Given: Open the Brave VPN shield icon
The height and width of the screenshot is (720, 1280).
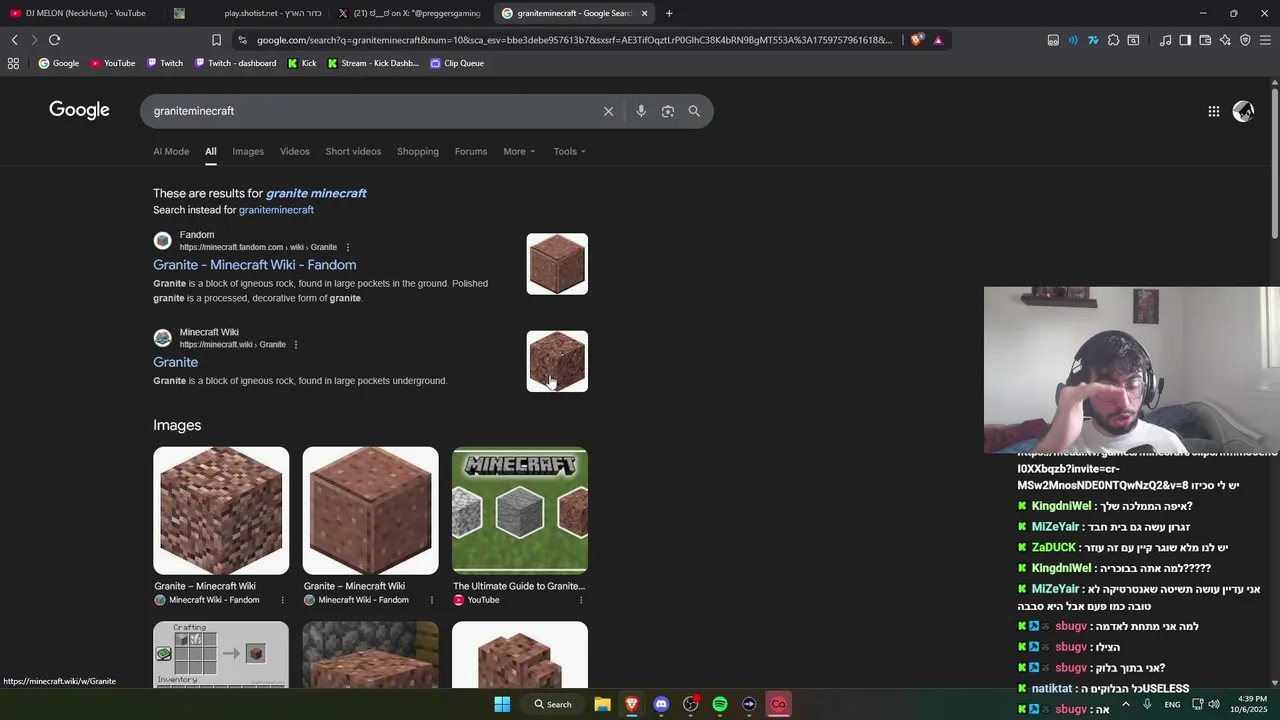Looking at the screenshot, I should tap(1245, 40).
